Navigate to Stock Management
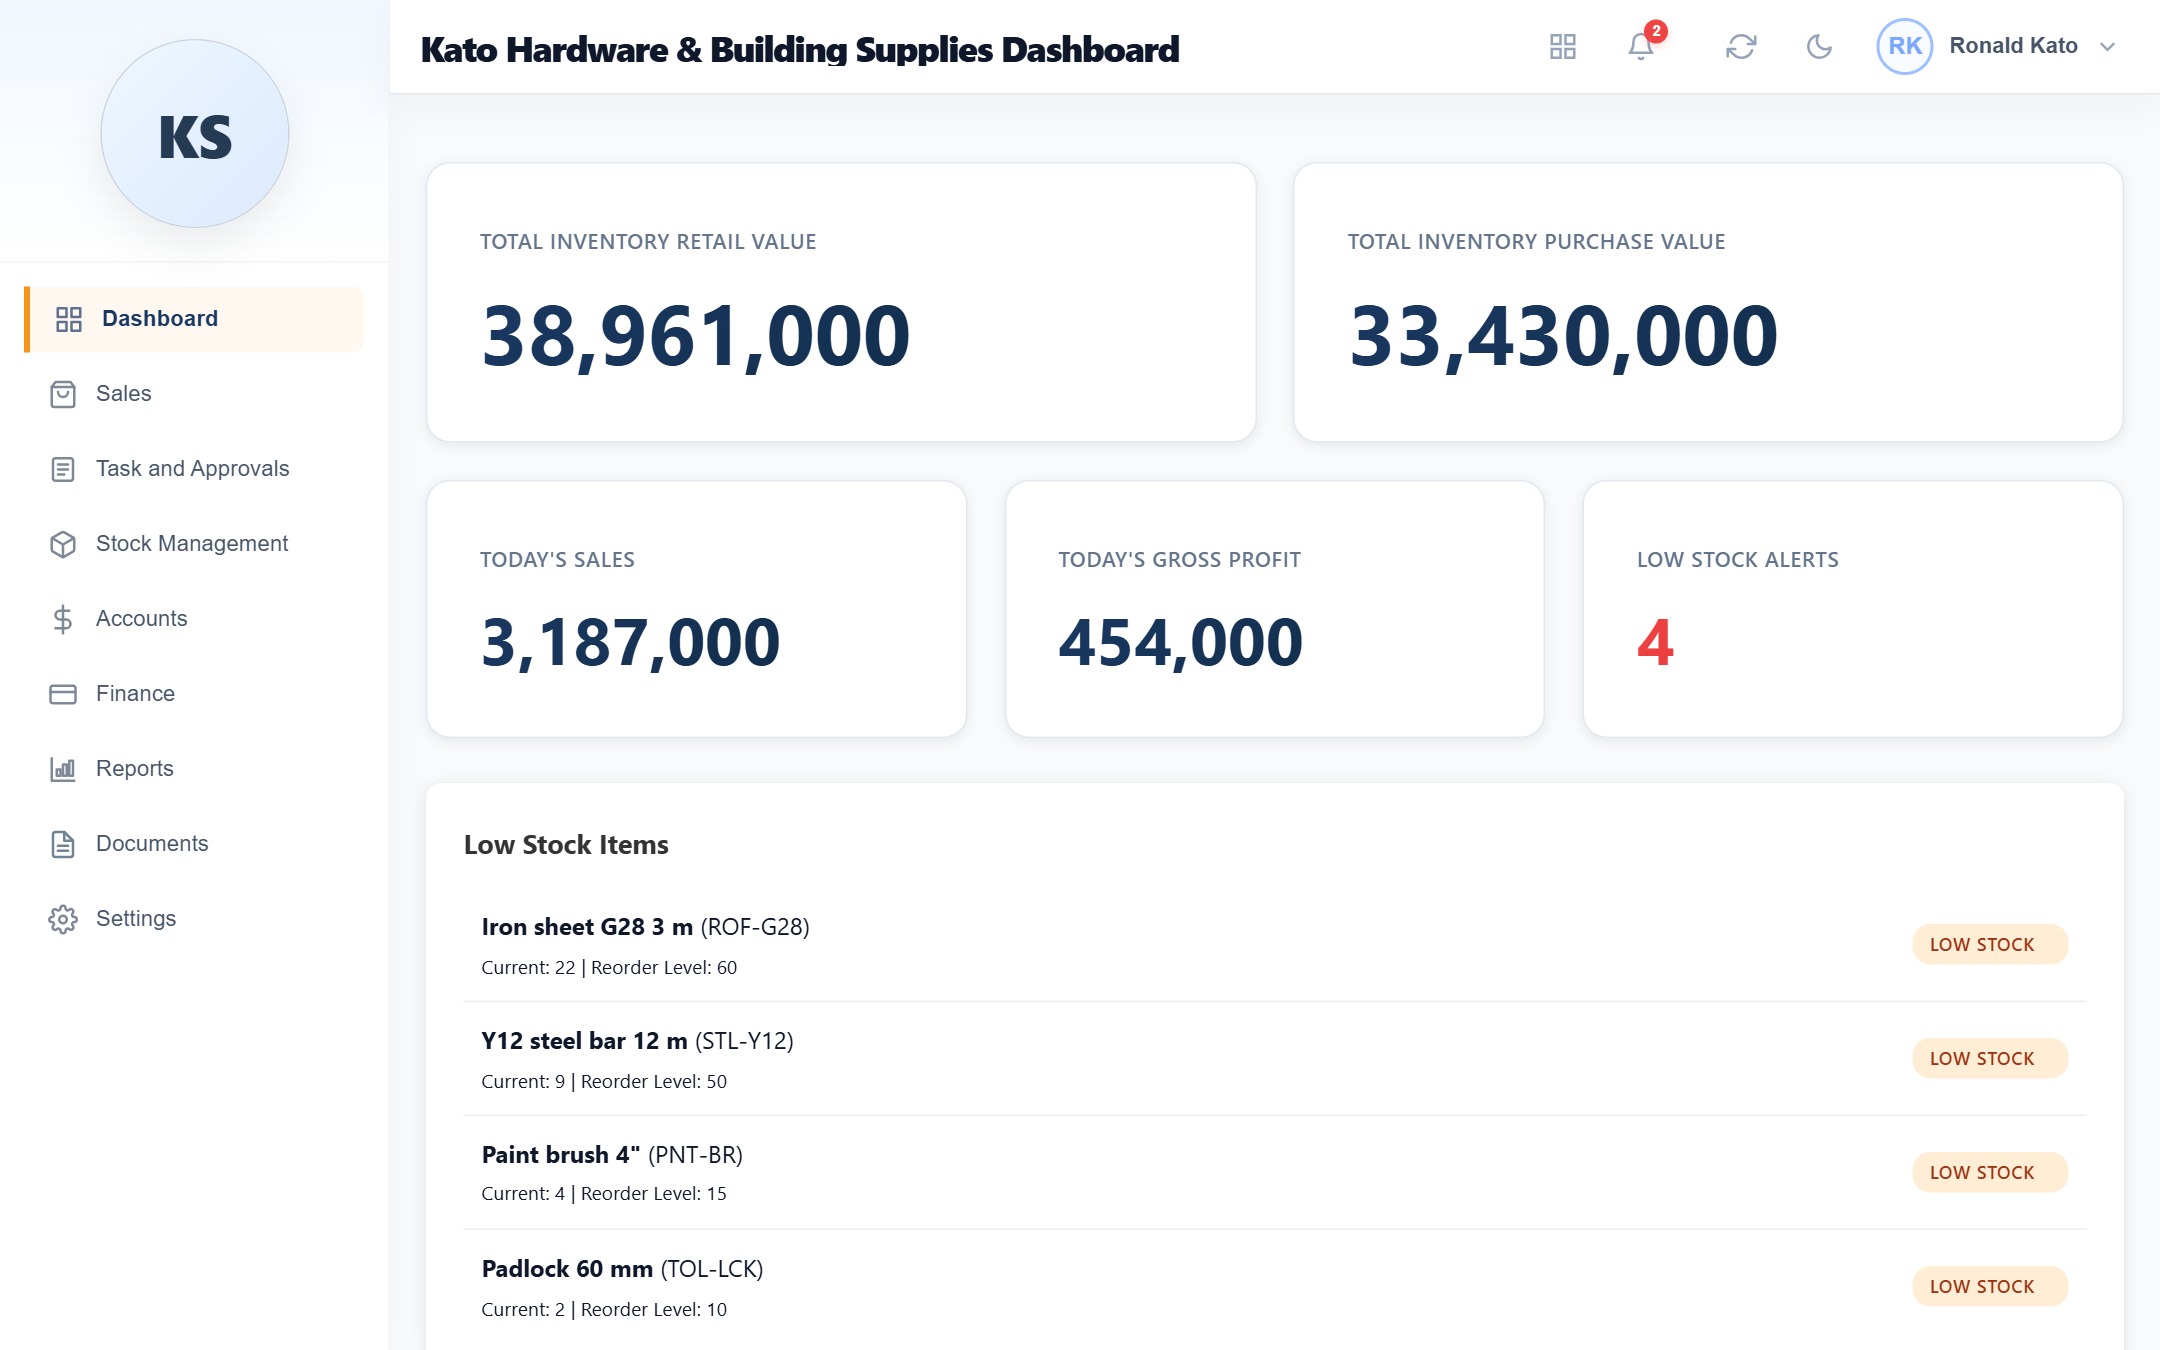2160x1350 pixels. pos(194,544)
